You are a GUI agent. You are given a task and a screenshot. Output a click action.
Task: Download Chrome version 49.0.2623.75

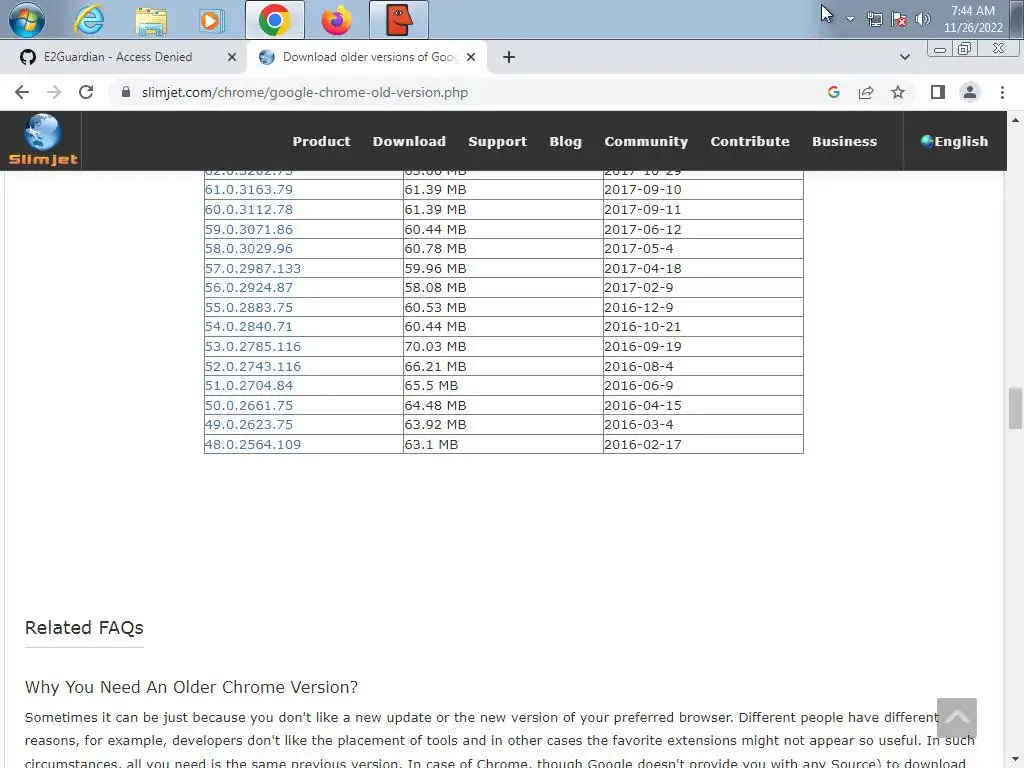pyautogui.click(x=249, y=424)
